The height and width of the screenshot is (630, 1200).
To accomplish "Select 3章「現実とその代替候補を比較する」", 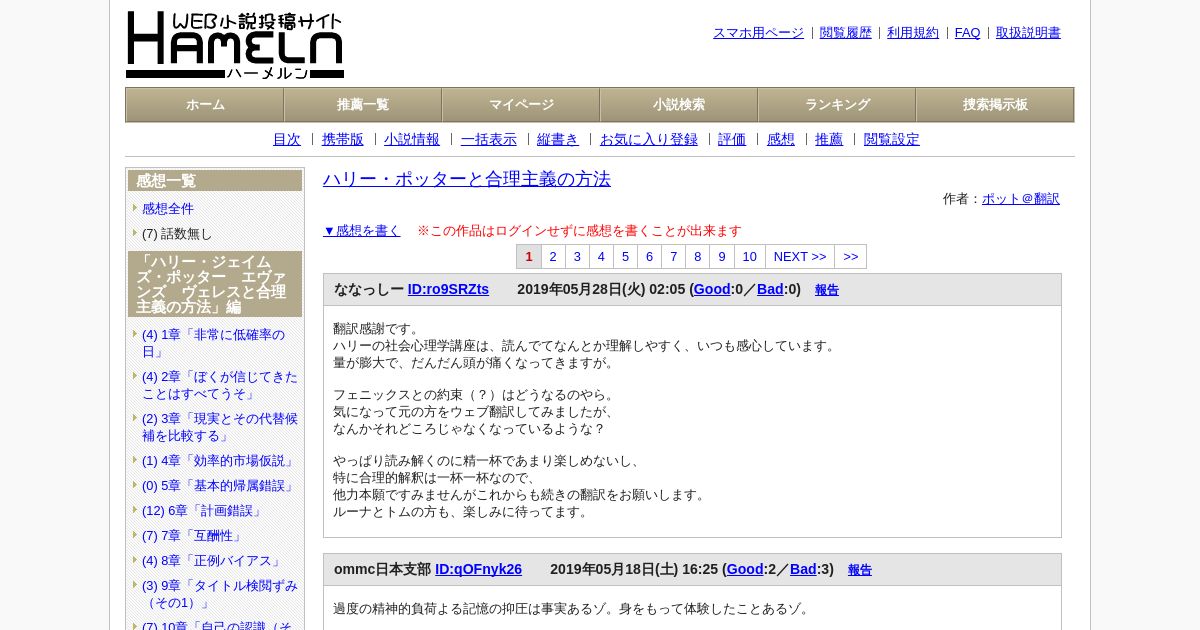I will click(x=220, y=427).
